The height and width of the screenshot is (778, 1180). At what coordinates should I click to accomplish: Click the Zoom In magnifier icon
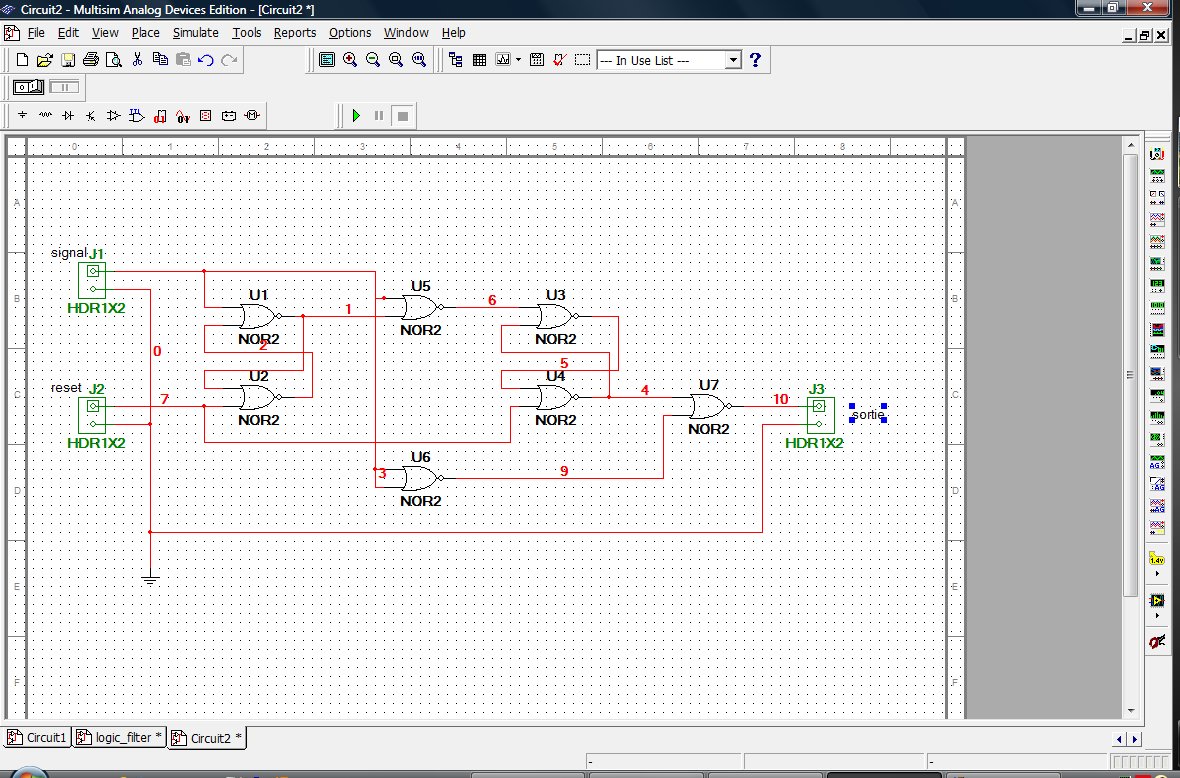tap(350, 60)
